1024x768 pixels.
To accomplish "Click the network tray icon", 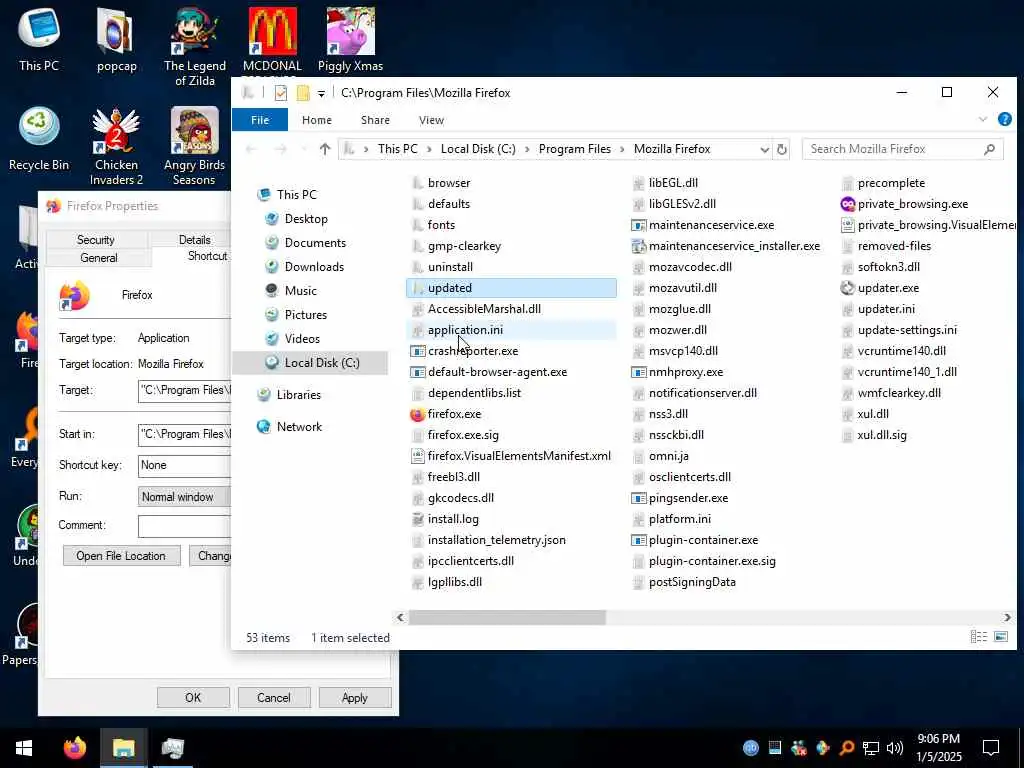I will click(x=871, y=748).
